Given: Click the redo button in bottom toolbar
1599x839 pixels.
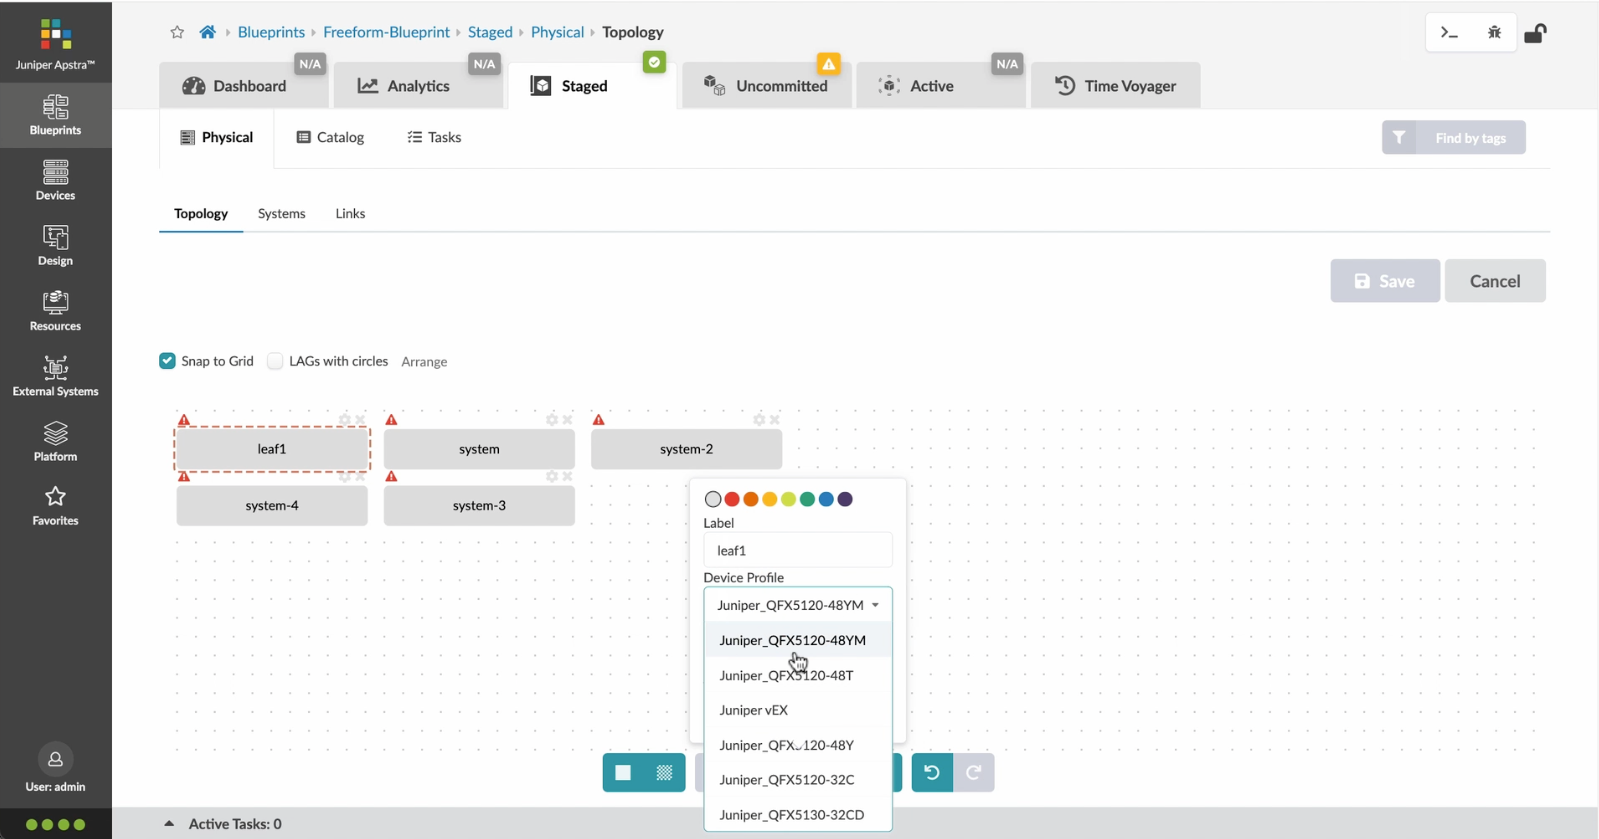Looking at the screenshot, I should point(973,772).
